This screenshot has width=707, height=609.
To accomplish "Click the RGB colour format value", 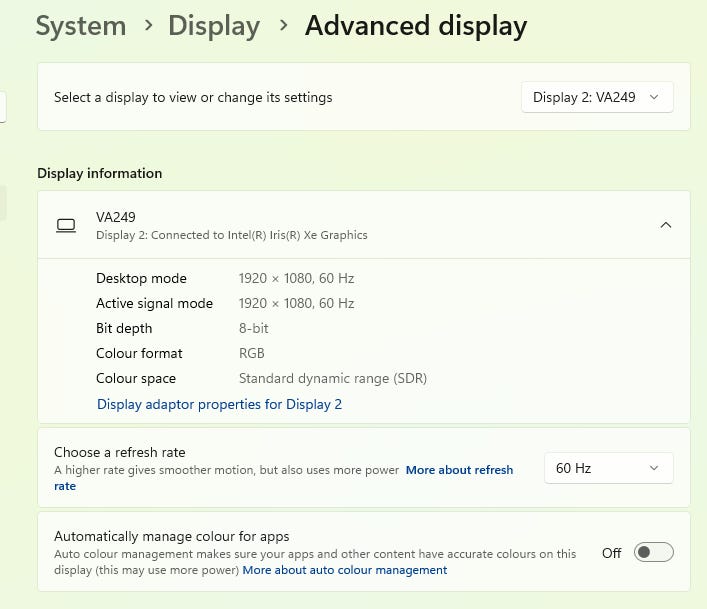I will point(252,353).
